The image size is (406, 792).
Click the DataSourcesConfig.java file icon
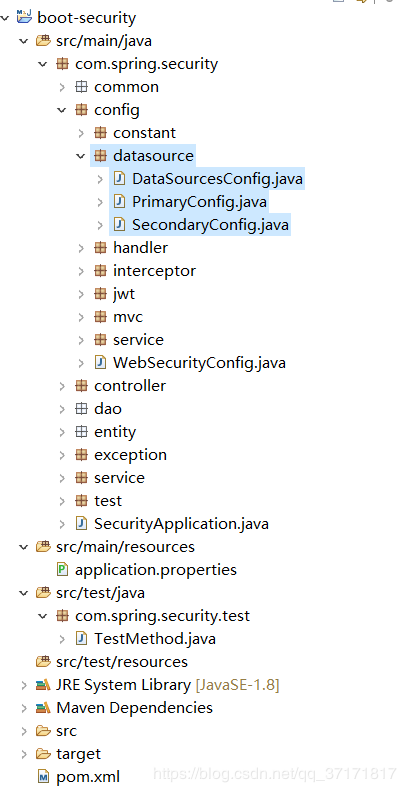tap(119, 179)
